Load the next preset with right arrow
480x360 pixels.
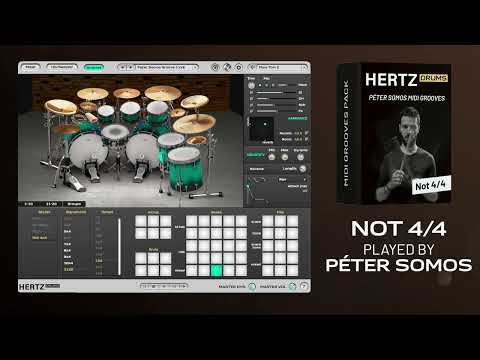[x=130, y=67]
